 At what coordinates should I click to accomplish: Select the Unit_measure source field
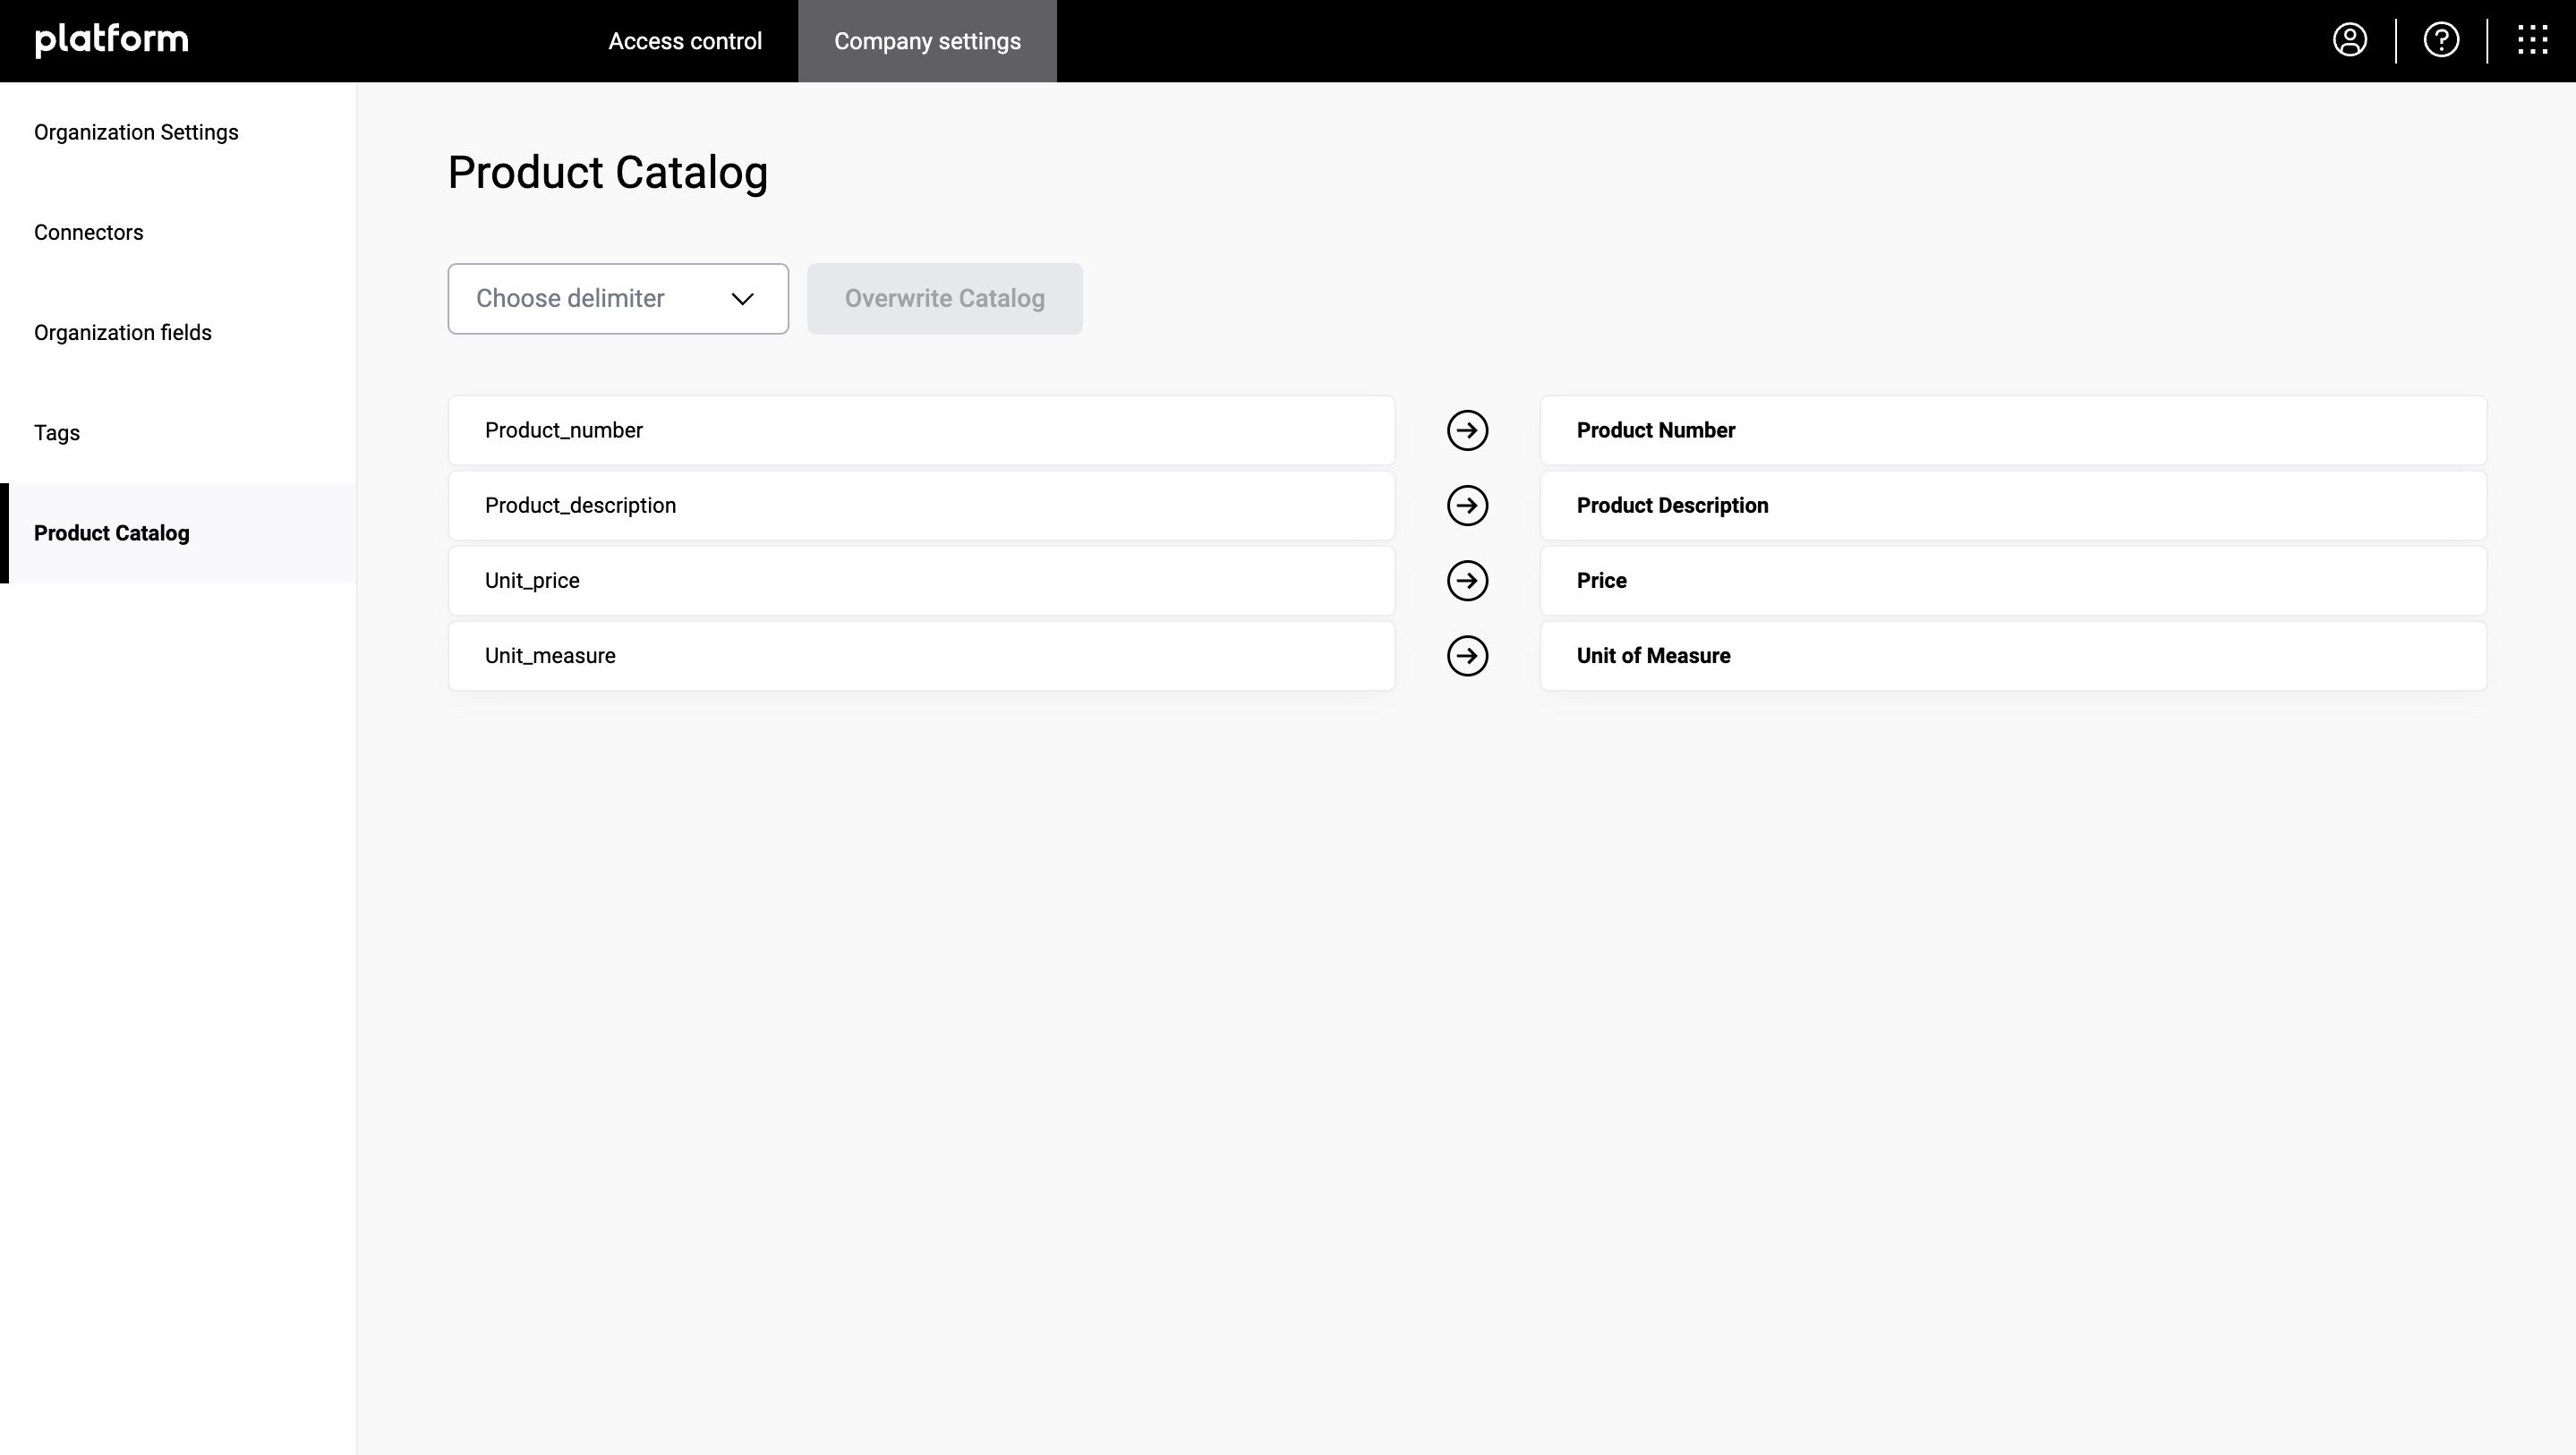coord(921,656)
